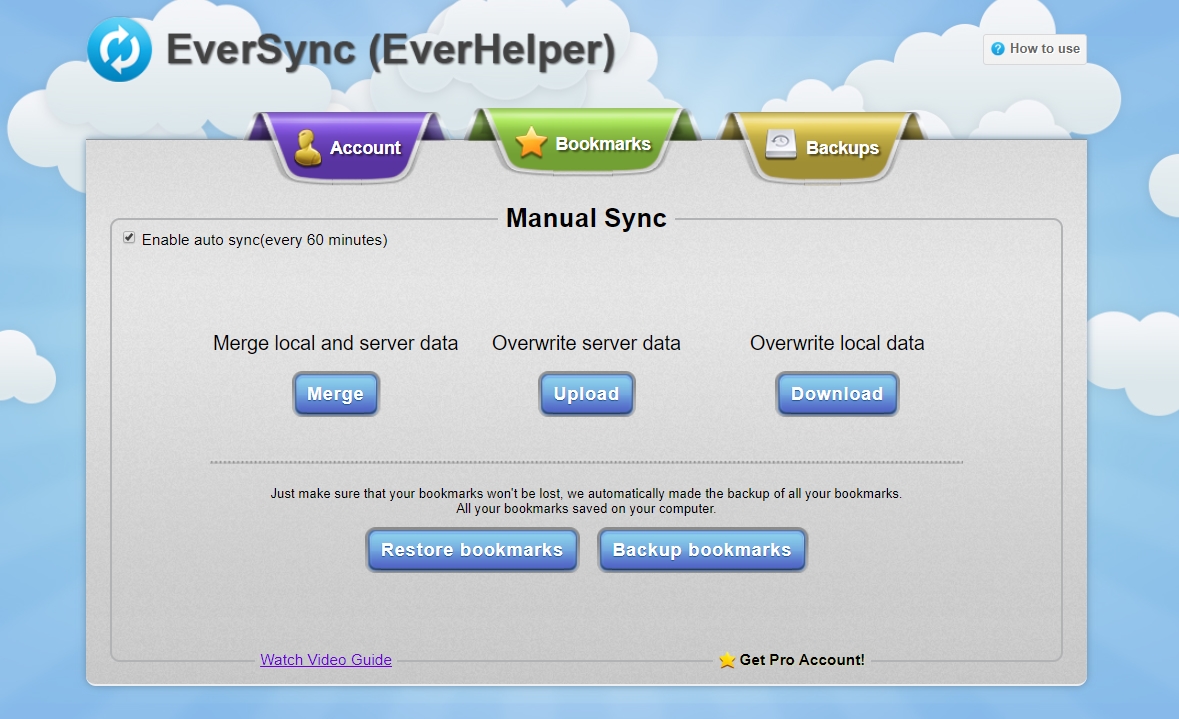Click the Get Pro Account! link text
This screenshot has height=719, width=1179.
point(802,660)
